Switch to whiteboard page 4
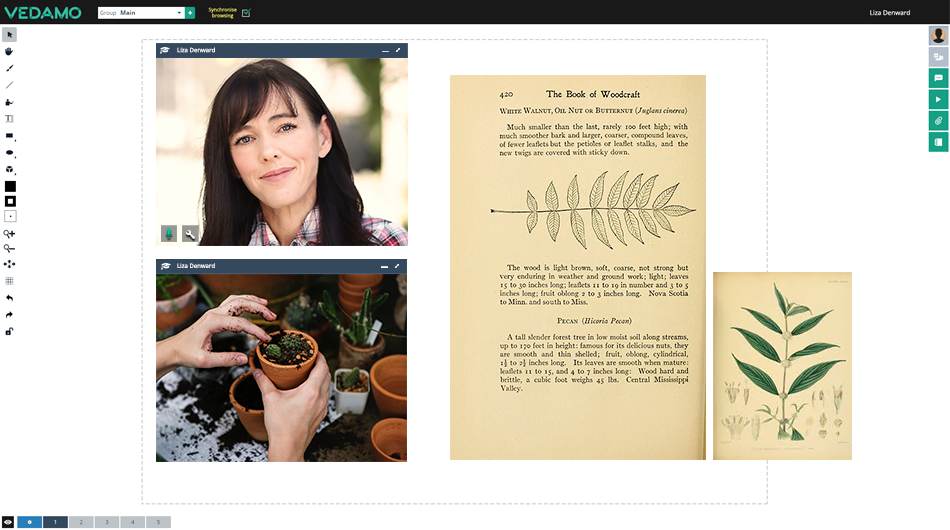The height and width of the screenshot is (530, 950). pos(133,522)
